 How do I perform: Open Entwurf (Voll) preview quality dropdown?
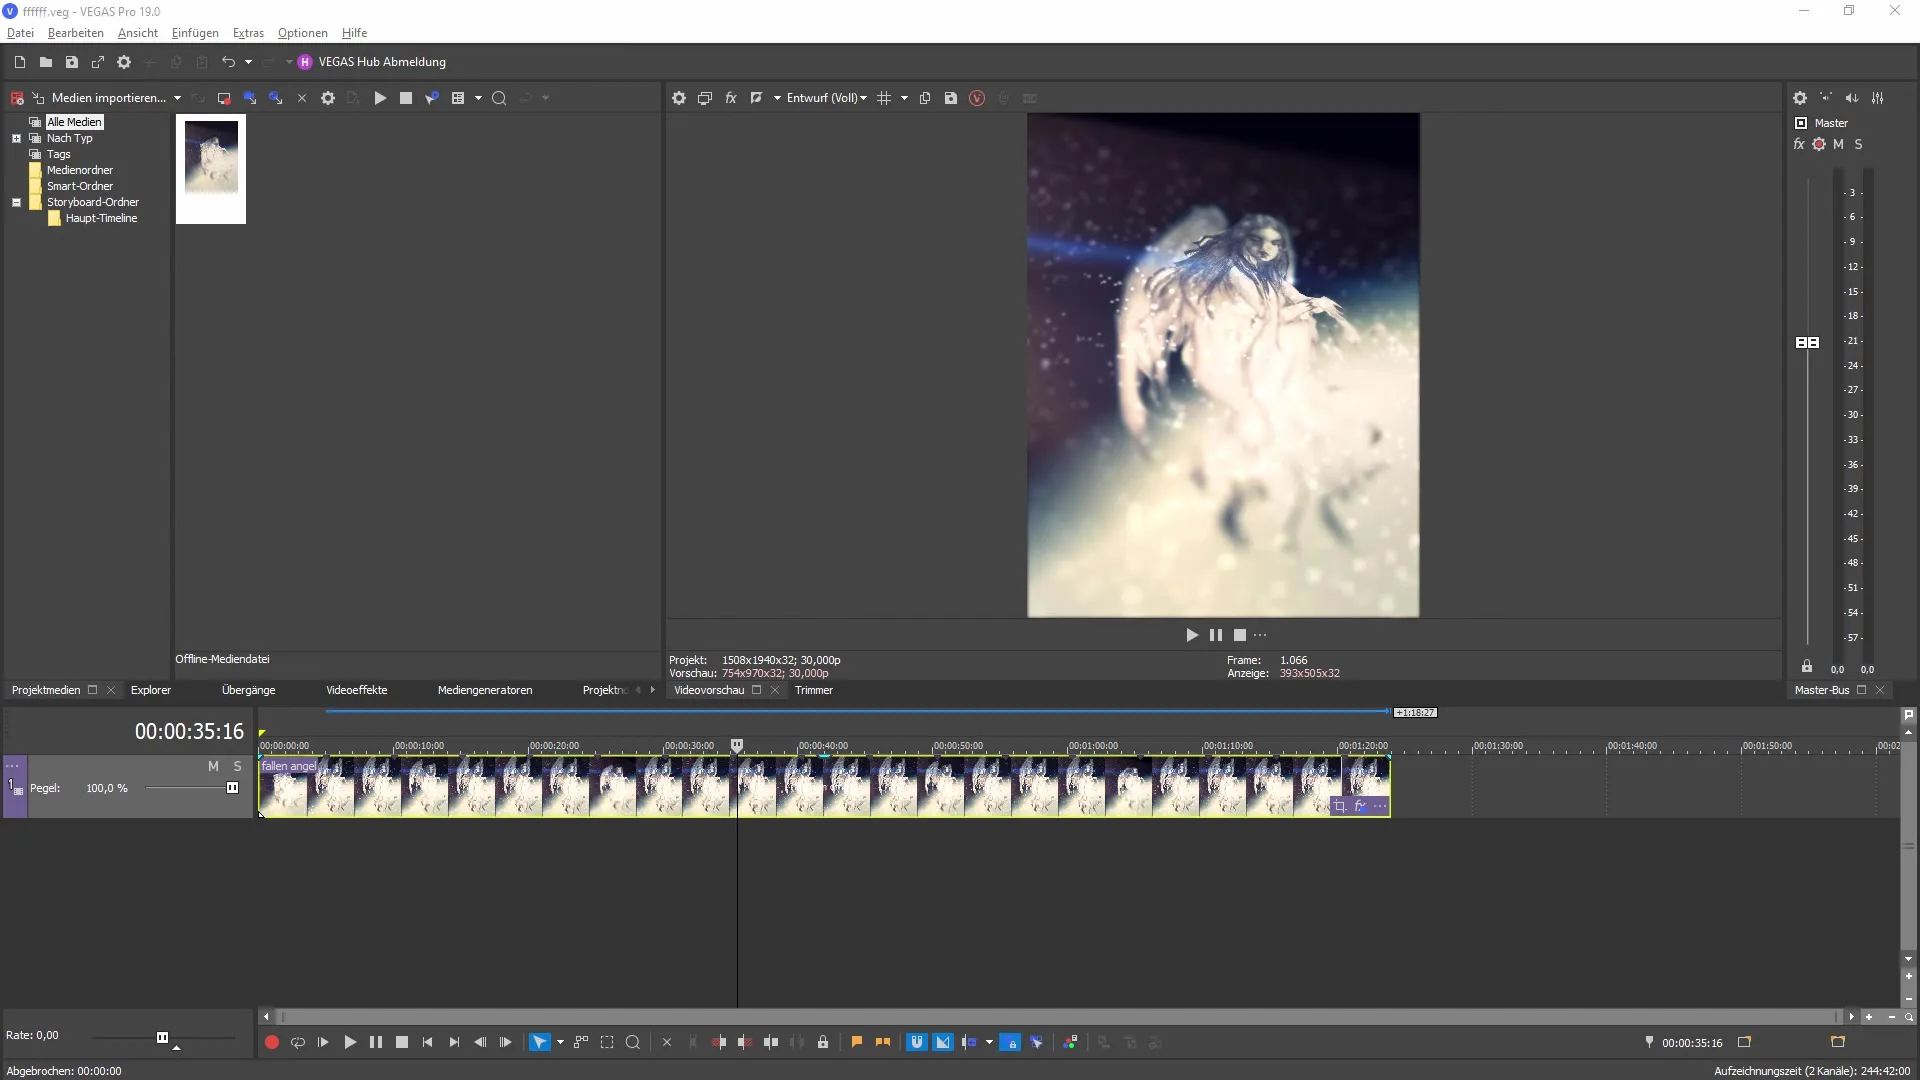pyautogui.click(x=826, y=98)
